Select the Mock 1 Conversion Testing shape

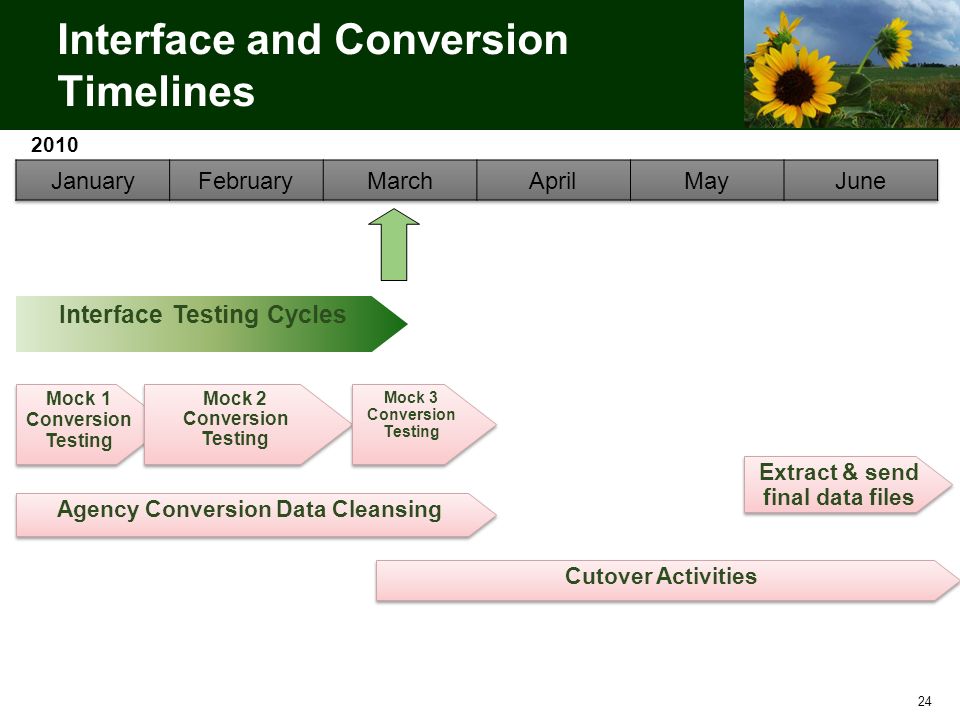[80, 425]
